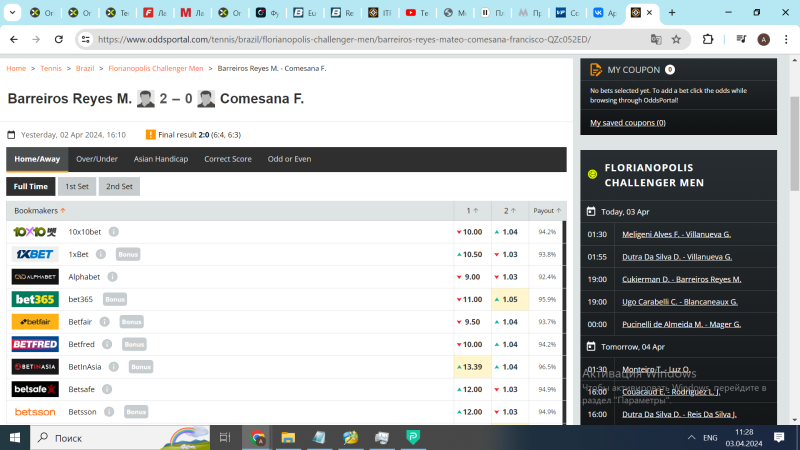
Task: Click the browser address bar URL
Action: pyautogui.click(x=340, y=39)
